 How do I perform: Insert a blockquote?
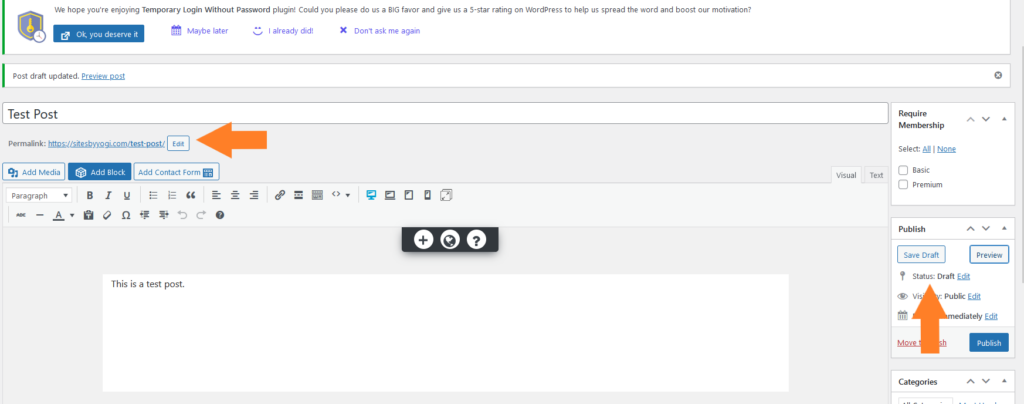click(x=190, y=195)
